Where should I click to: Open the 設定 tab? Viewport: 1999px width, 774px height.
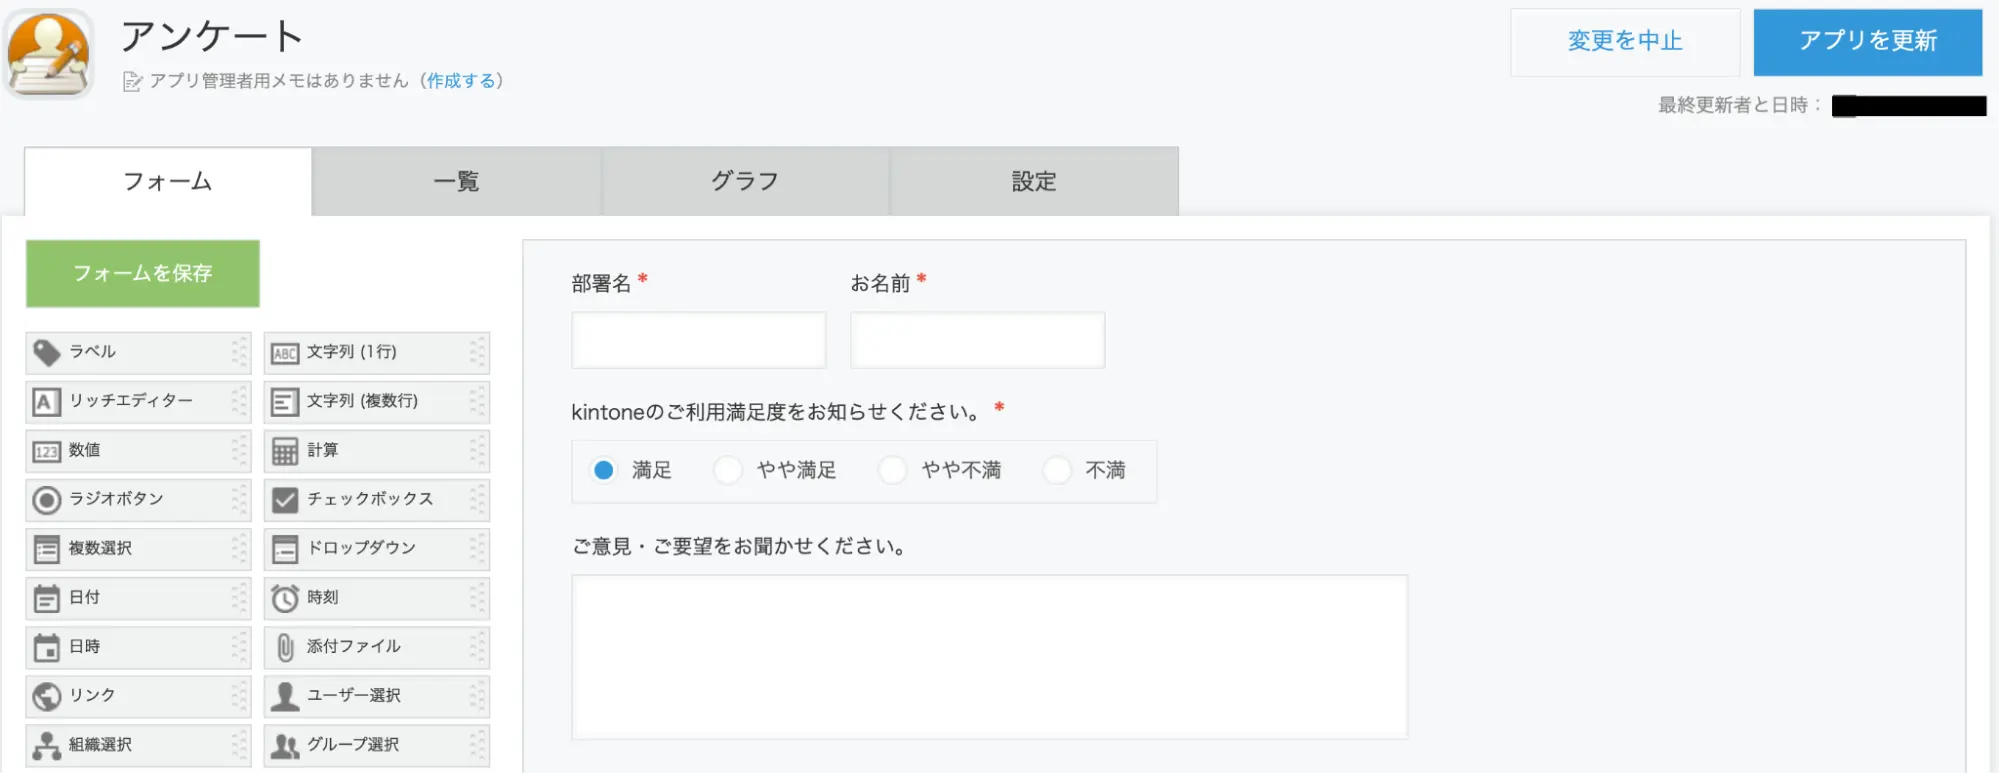[x=1033, y=182]
